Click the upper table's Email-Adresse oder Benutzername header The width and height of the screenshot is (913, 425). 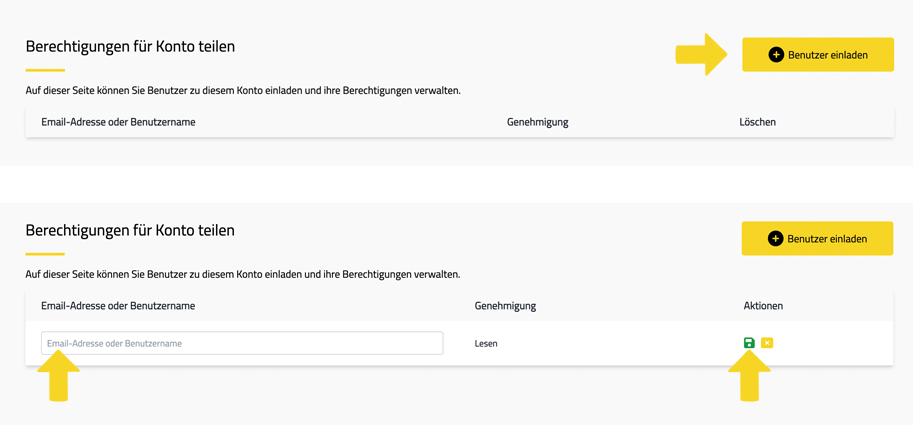coord(118,122)
